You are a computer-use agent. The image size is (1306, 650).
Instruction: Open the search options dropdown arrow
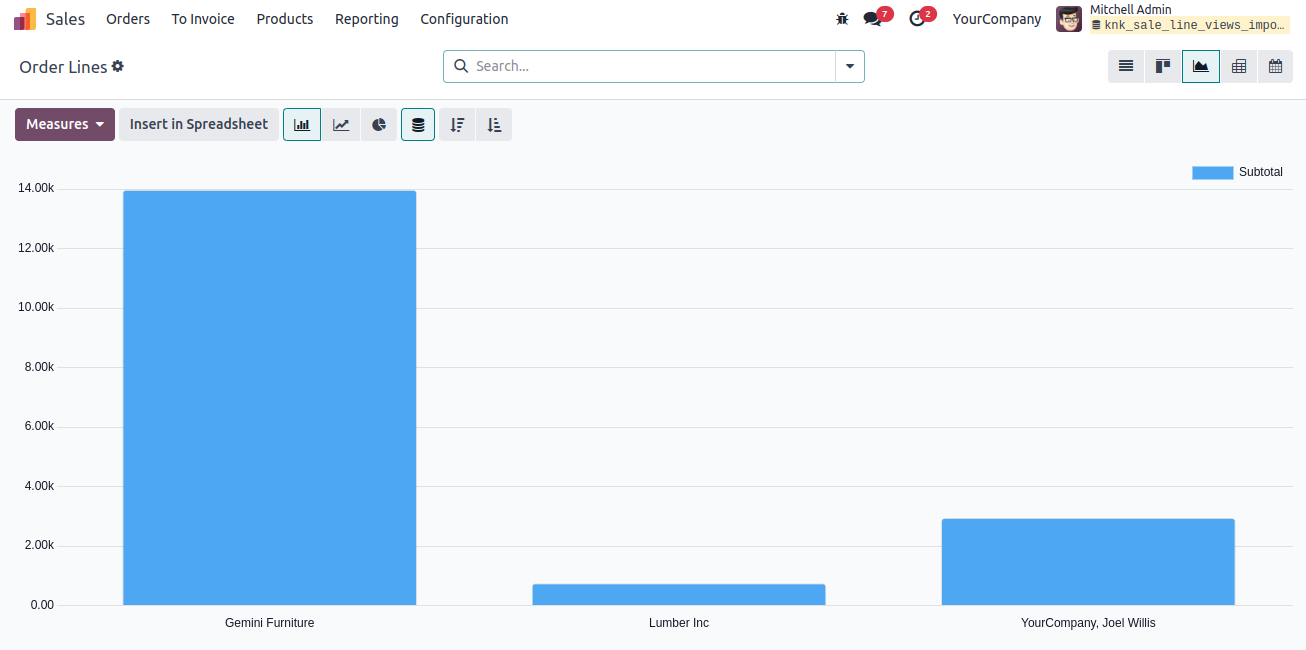tap(850, 66)
